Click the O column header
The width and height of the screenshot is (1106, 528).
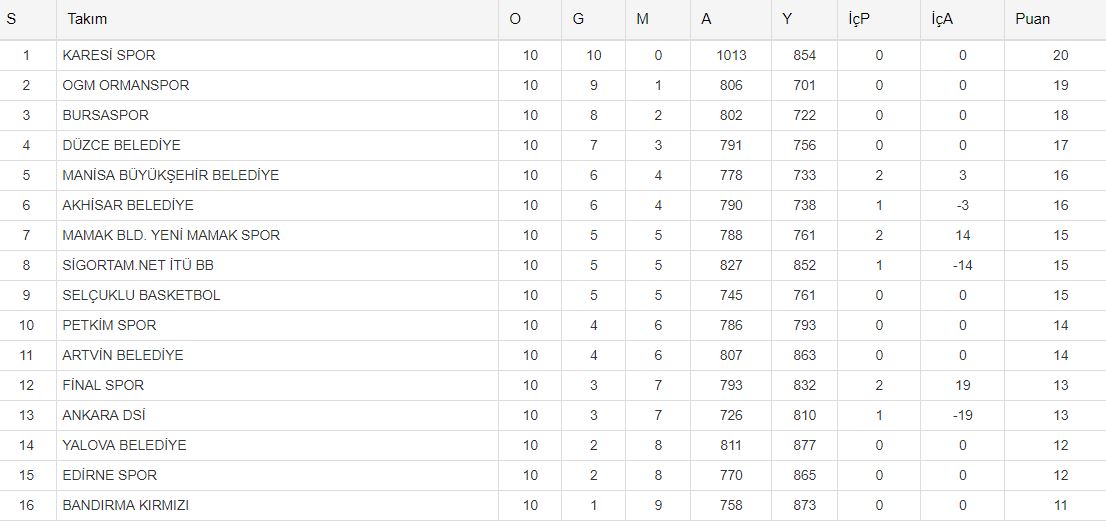(515, 19)
